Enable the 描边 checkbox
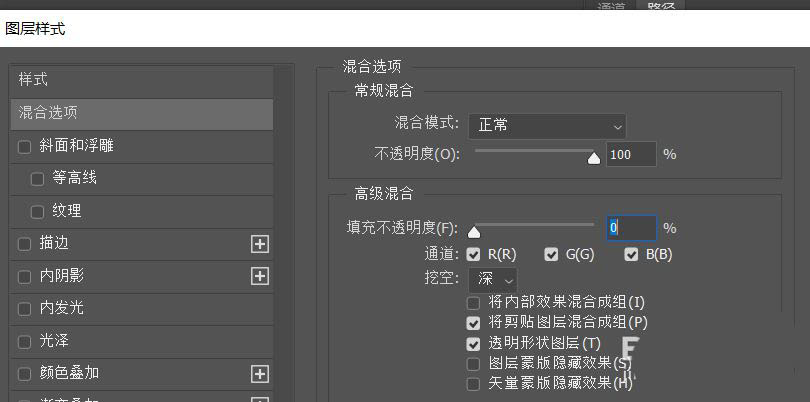This screenshot has width=810, height=402. click(25, 244)
